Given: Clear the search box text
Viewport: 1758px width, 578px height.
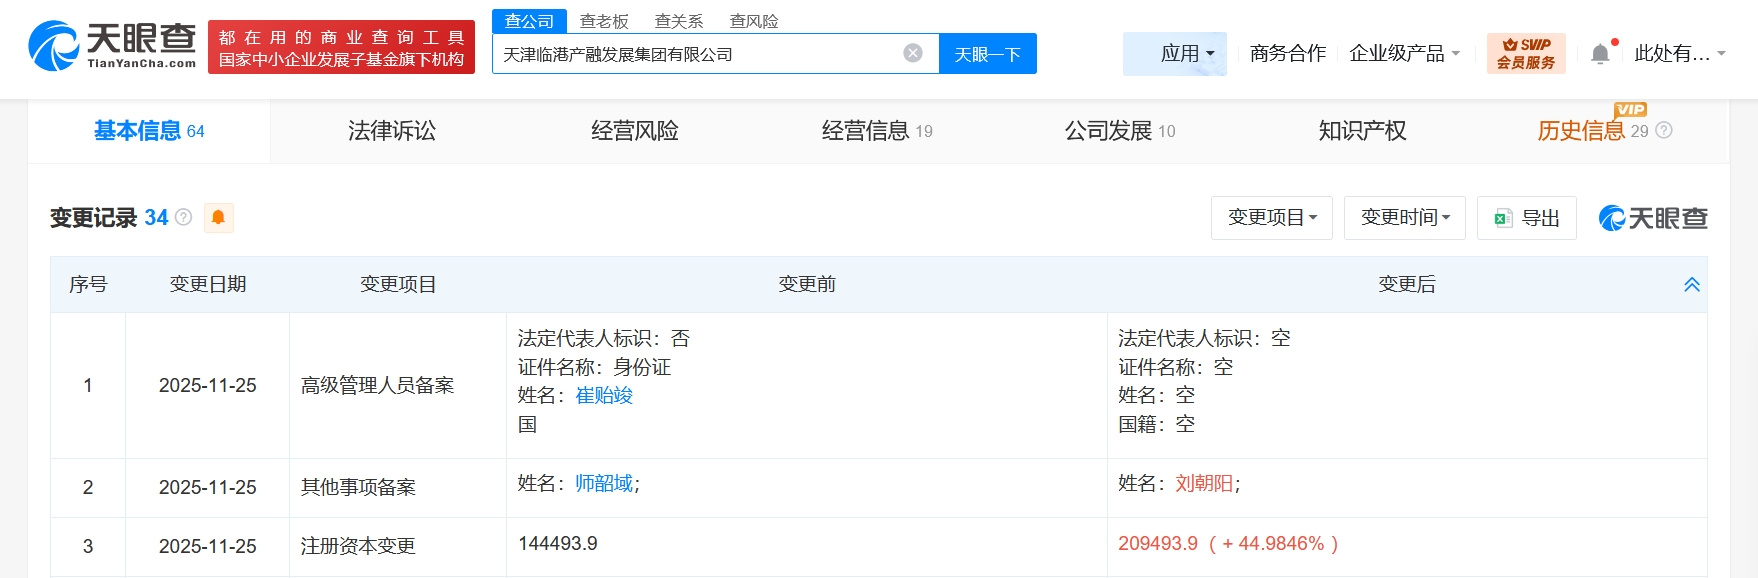Looking at the screenshot, I should (912, 54).
